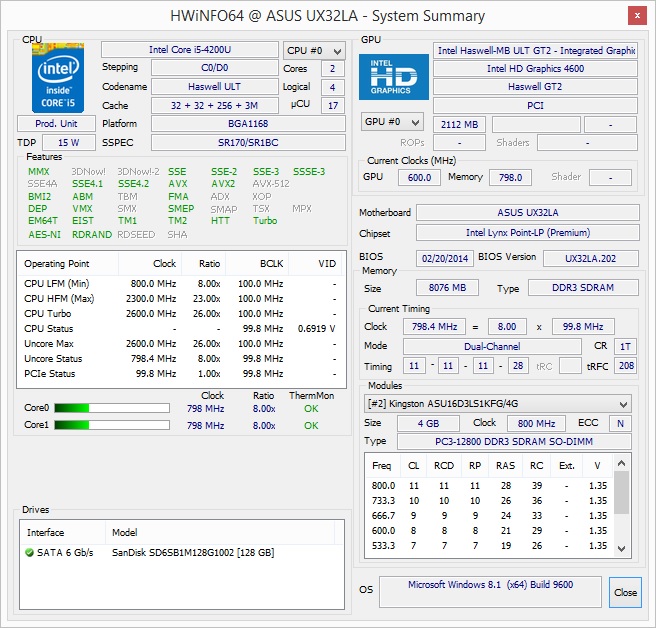Image resolution: width=656 pixels, height=628 pixels.
Task: Click the Intel HD Graphics logo
Action: pos(394,77)
